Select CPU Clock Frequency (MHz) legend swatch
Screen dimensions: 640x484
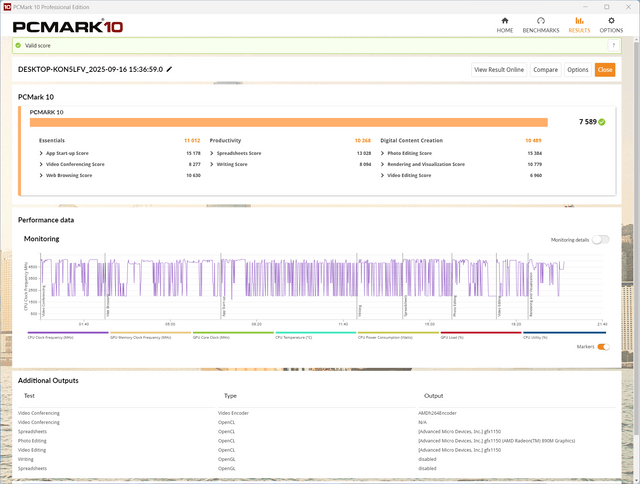pyautogui.click(x=68, y=333)
